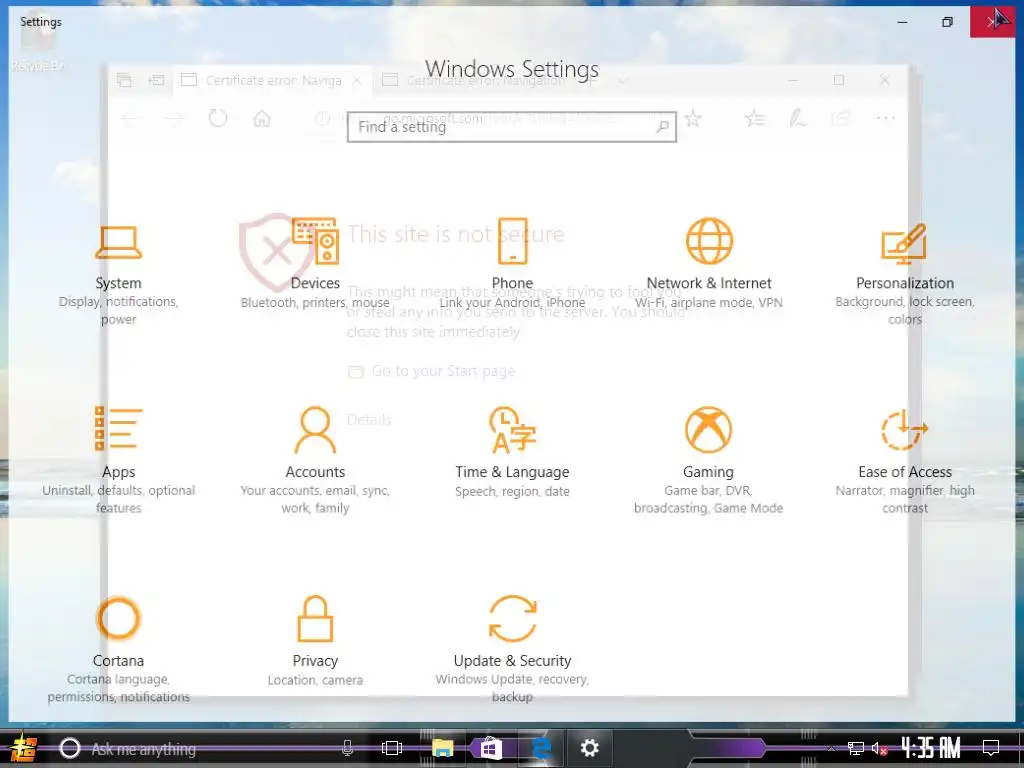1024x768 pixels.
Task: Open the Start menu button on taskbar
Action: pos(23,748)
